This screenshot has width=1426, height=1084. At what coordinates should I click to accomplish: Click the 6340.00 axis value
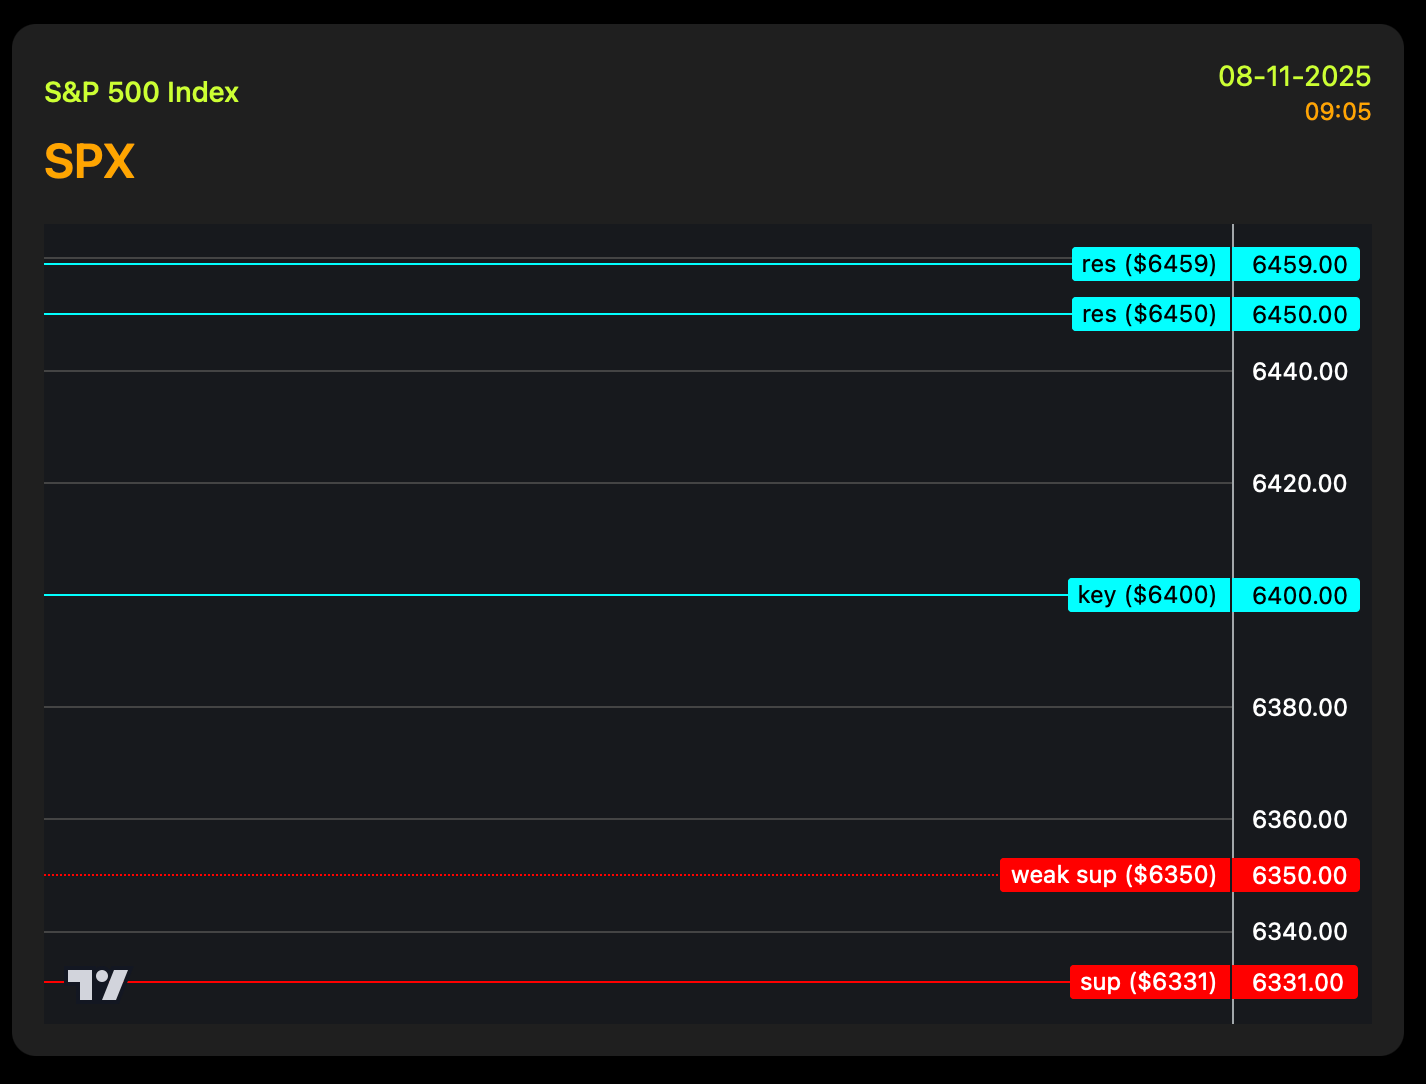(x=1300, y=932)
